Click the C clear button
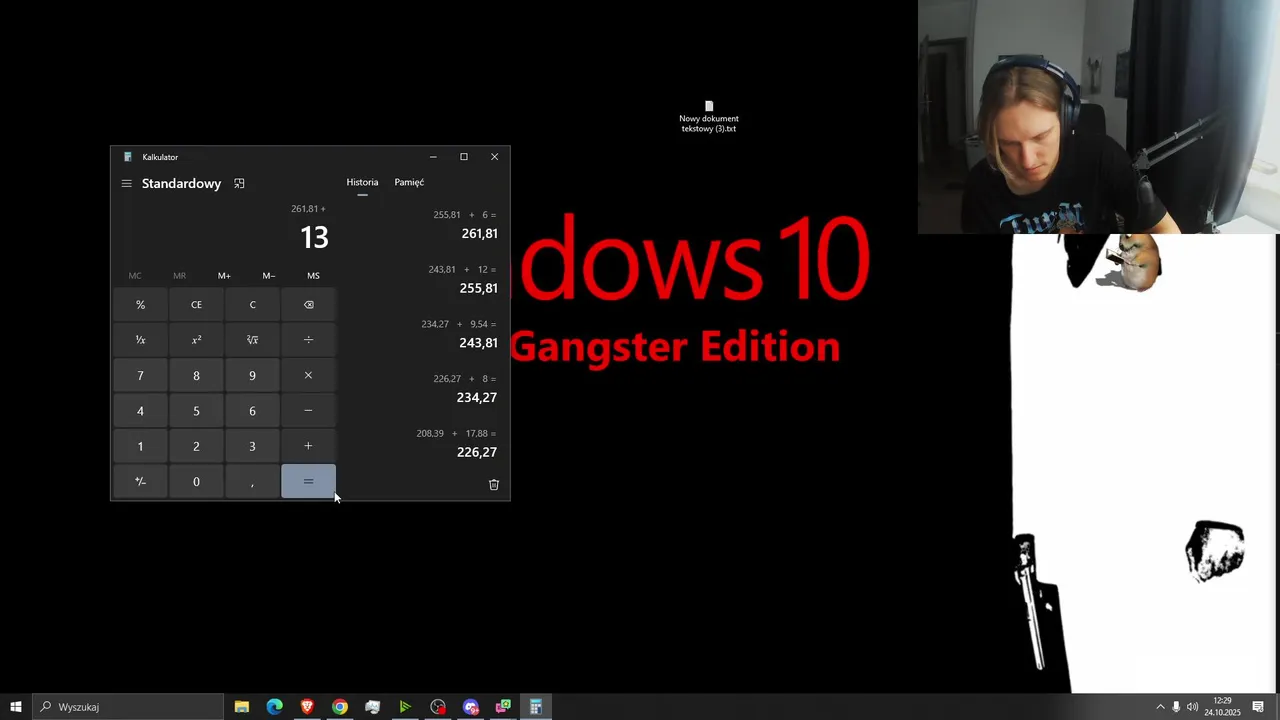The width and height of the screenshot is (1280, 720). click(252, 305)
